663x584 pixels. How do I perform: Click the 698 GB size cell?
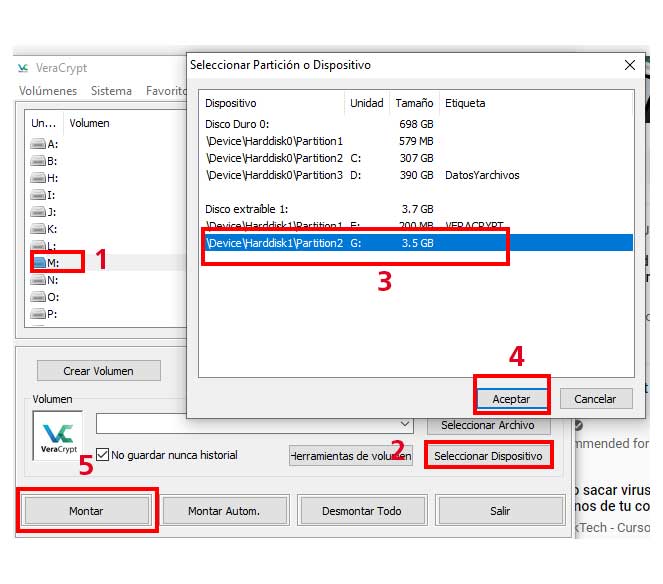click(416, 124)
